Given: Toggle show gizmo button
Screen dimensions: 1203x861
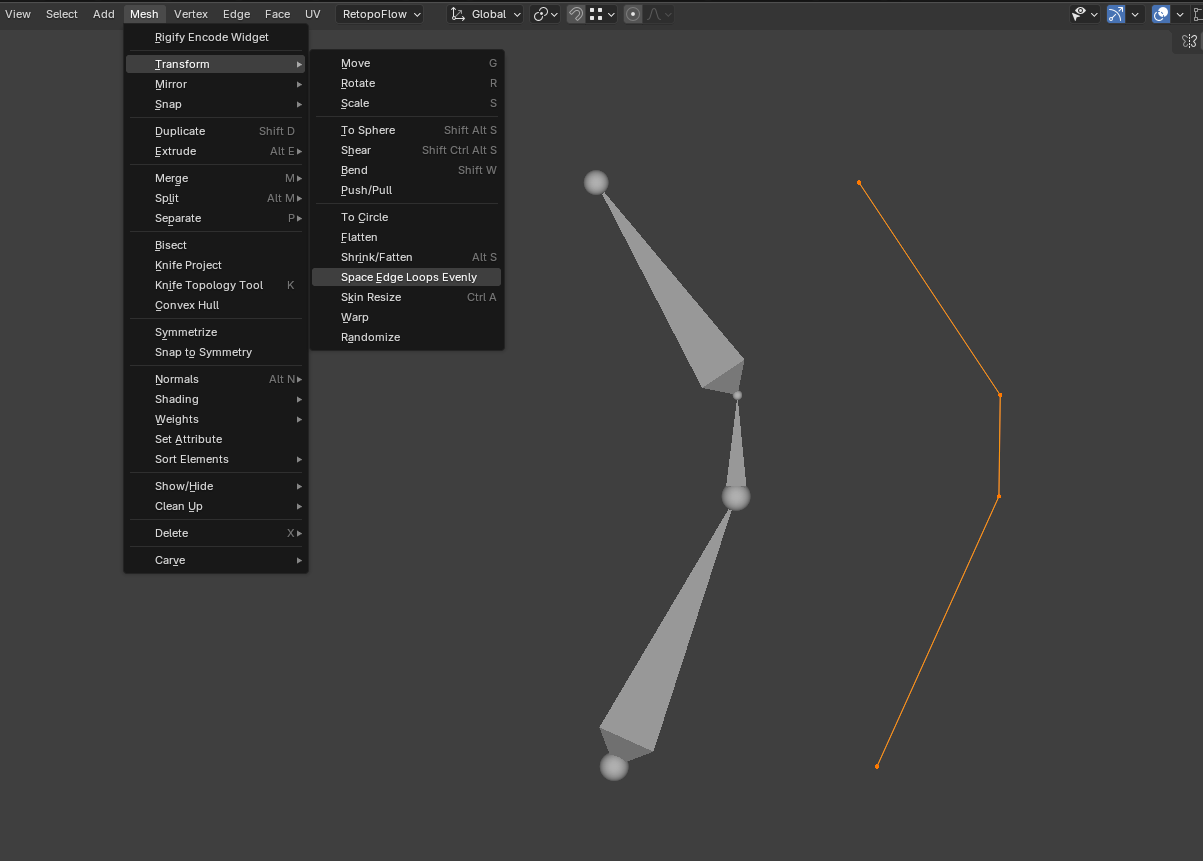Looking at the screenshot, I should (x=1116, y=14).
